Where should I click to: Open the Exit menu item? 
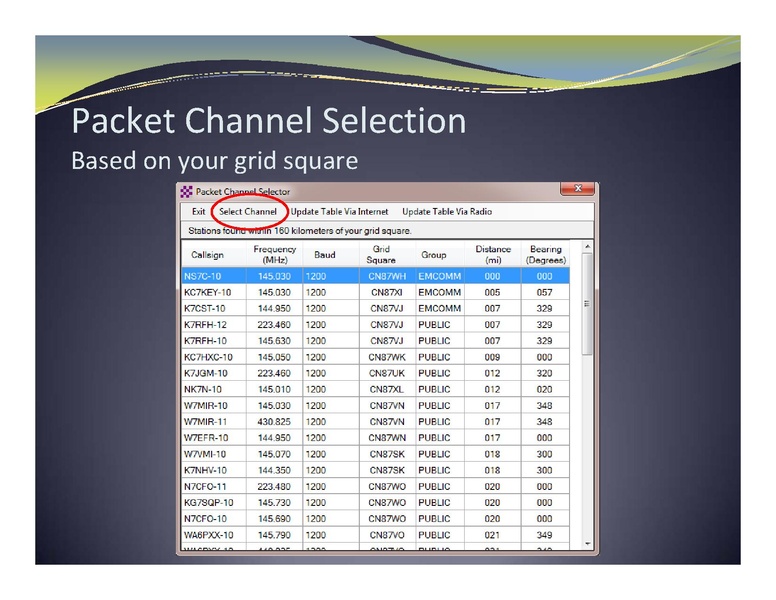(198, 212)
